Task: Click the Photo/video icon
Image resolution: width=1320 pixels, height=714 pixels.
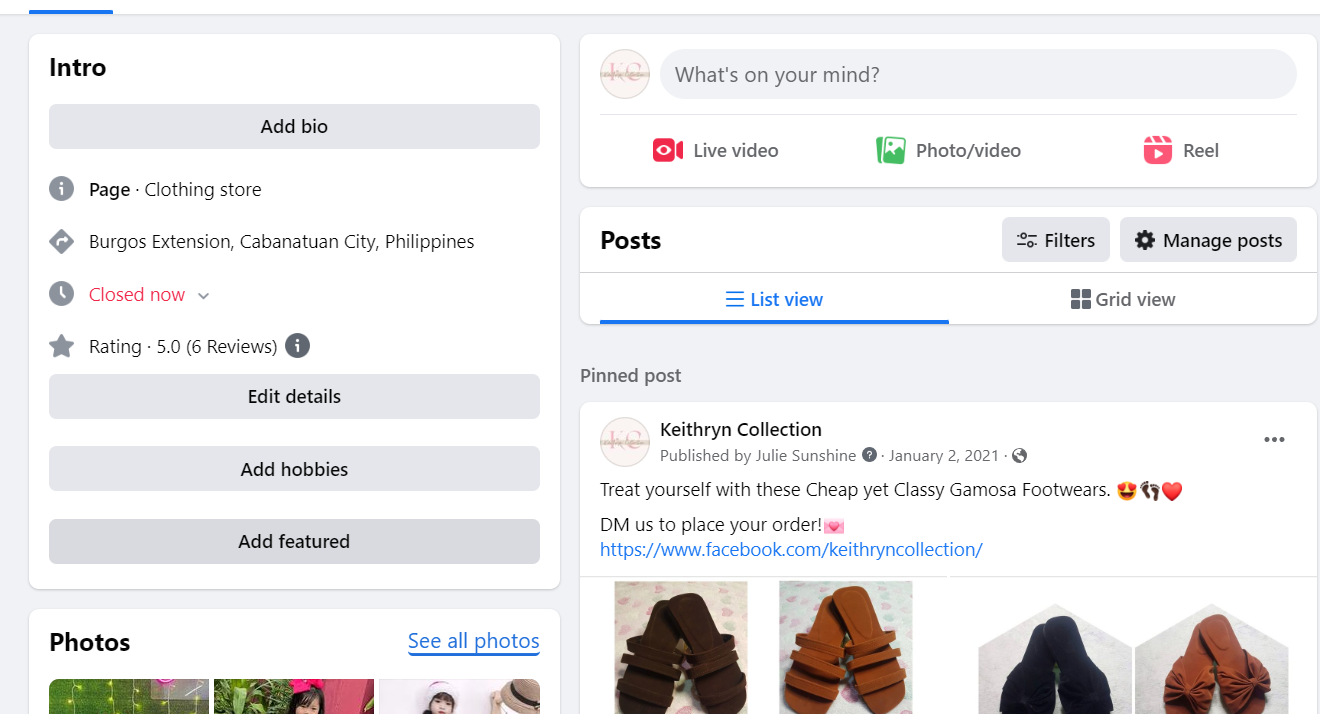Action: [x=890, y=151]
